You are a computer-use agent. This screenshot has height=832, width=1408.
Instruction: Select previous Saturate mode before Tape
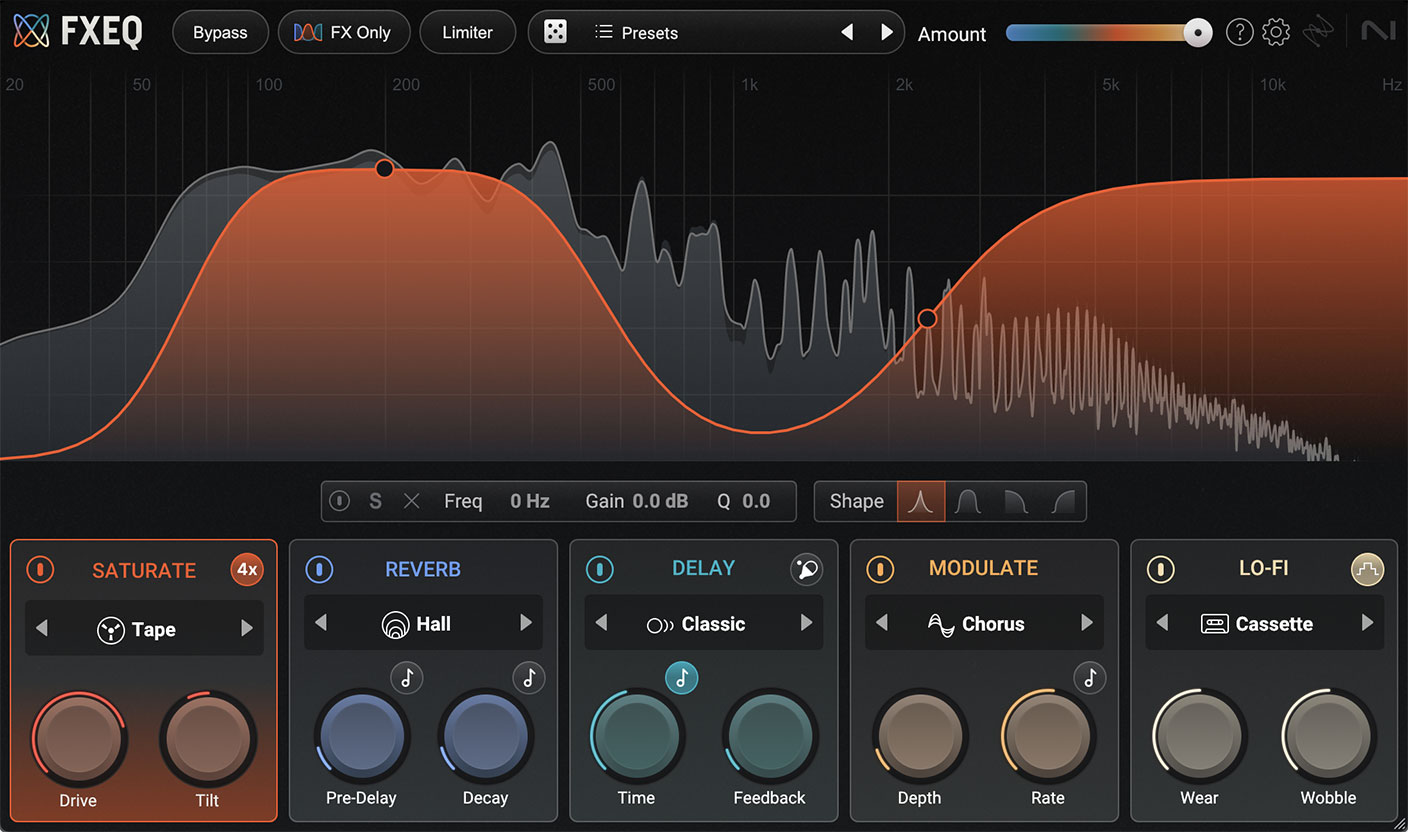41,629
